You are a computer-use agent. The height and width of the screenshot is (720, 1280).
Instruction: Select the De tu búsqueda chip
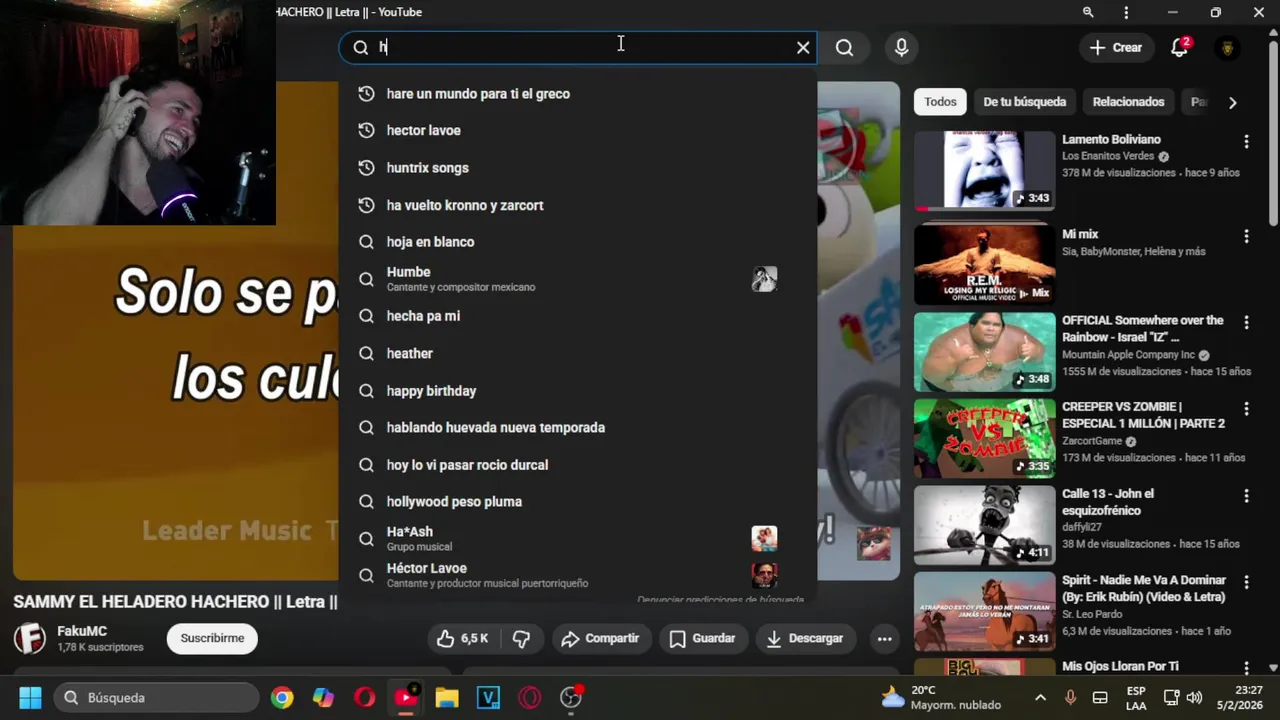[x=1024, y=102]
